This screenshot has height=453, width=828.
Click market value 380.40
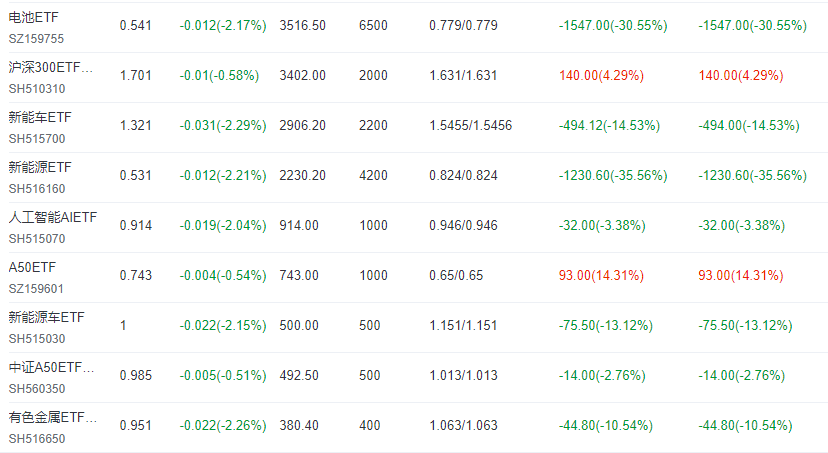[x=299, y=426]
